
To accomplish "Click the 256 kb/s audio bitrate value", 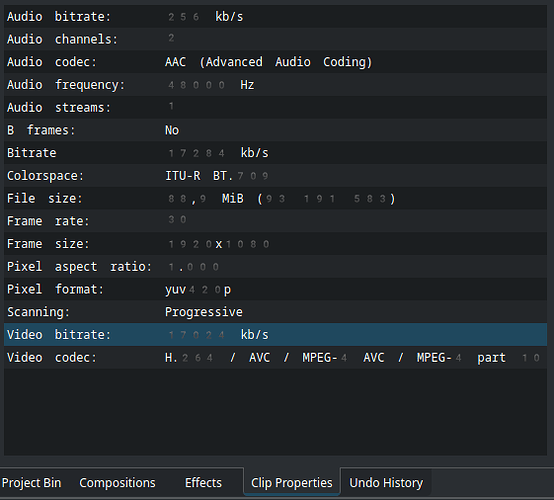I will (x=206, y=17).
